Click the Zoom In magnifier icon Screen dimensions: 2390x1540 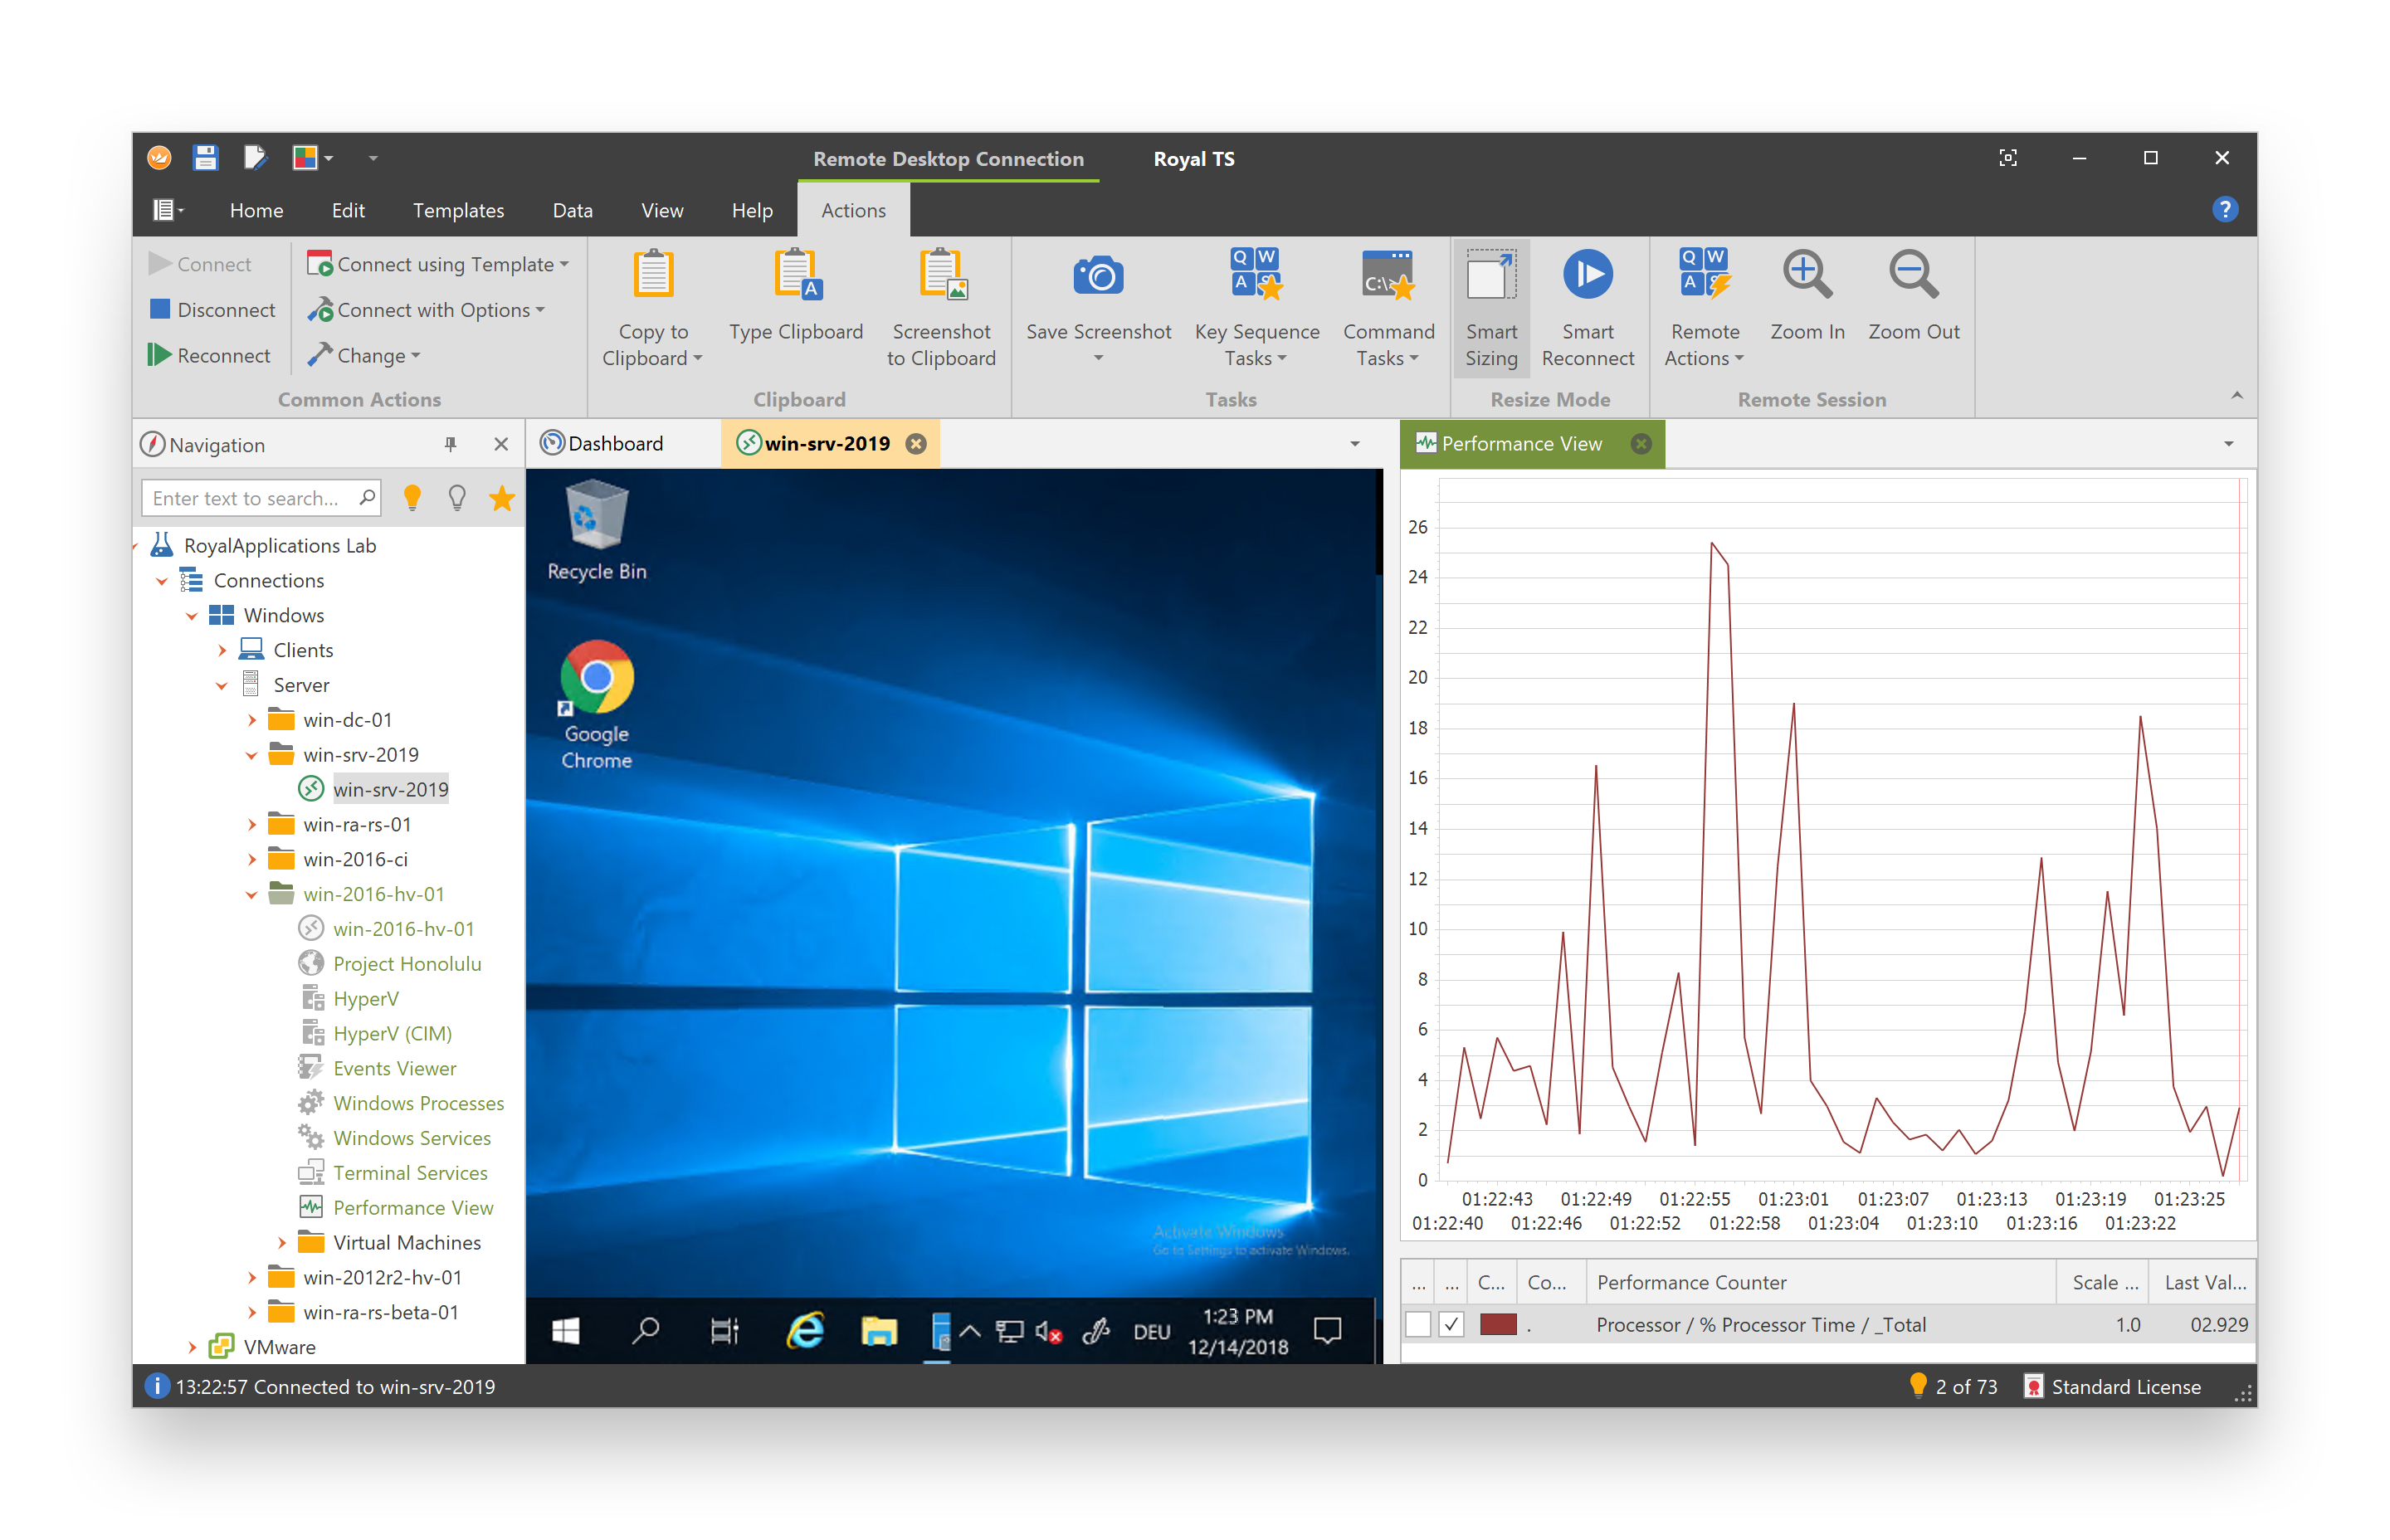(x=1806, y=275)
